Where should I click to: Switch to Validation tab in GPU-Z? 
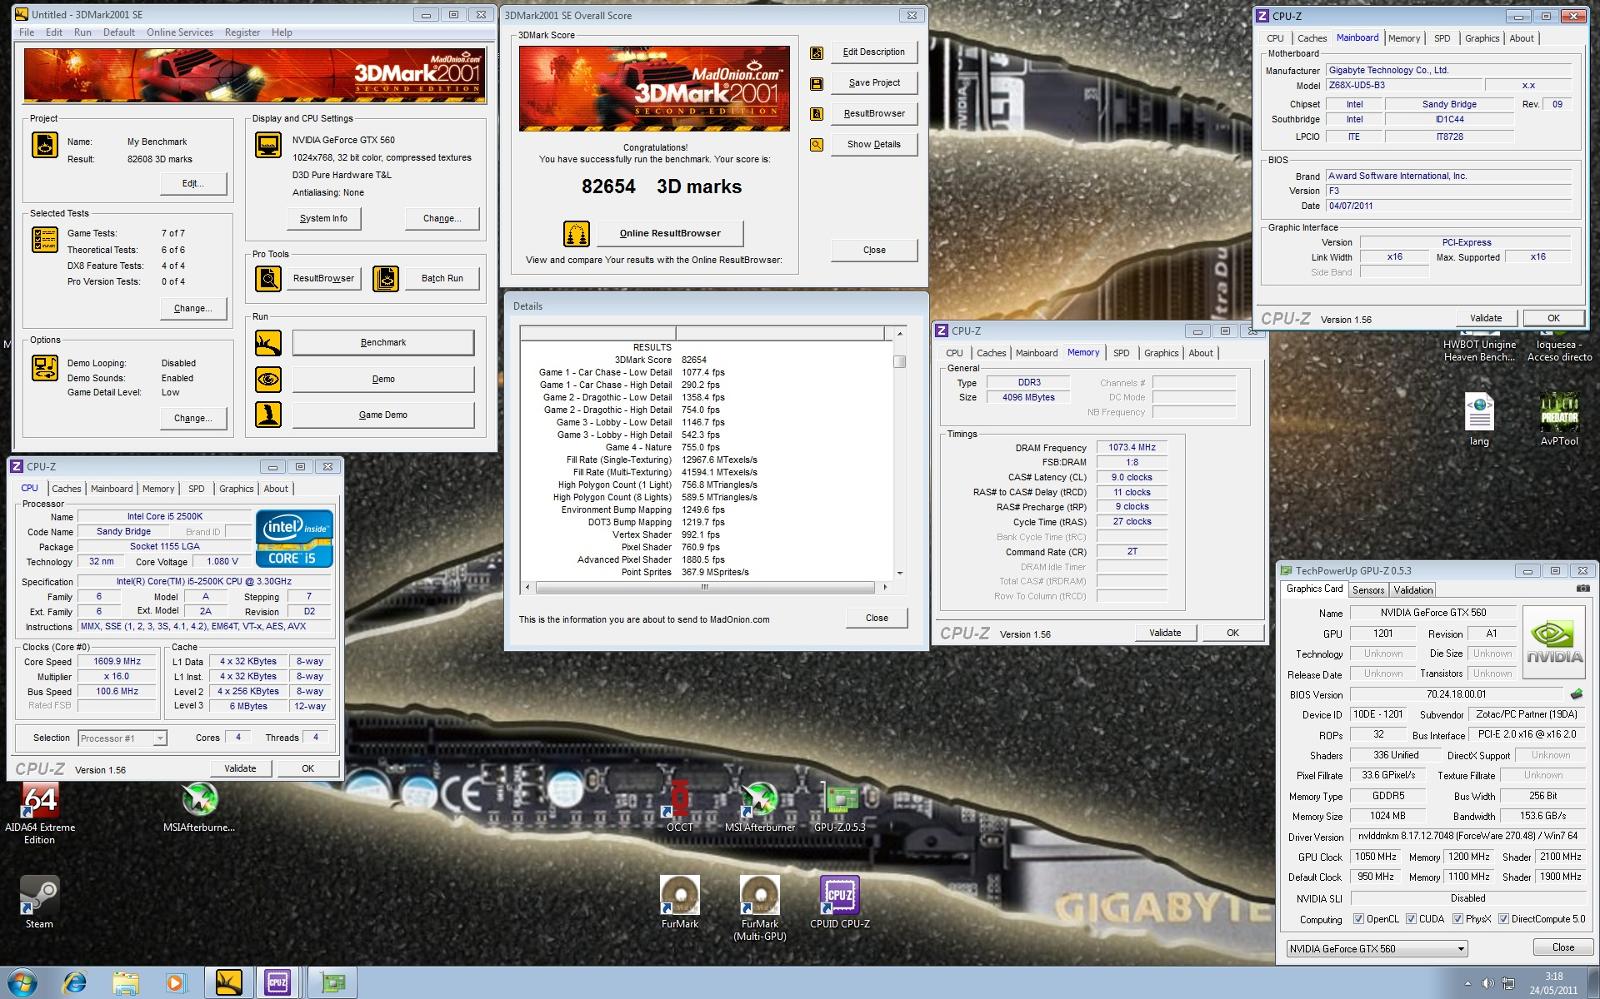point(1413,590)
